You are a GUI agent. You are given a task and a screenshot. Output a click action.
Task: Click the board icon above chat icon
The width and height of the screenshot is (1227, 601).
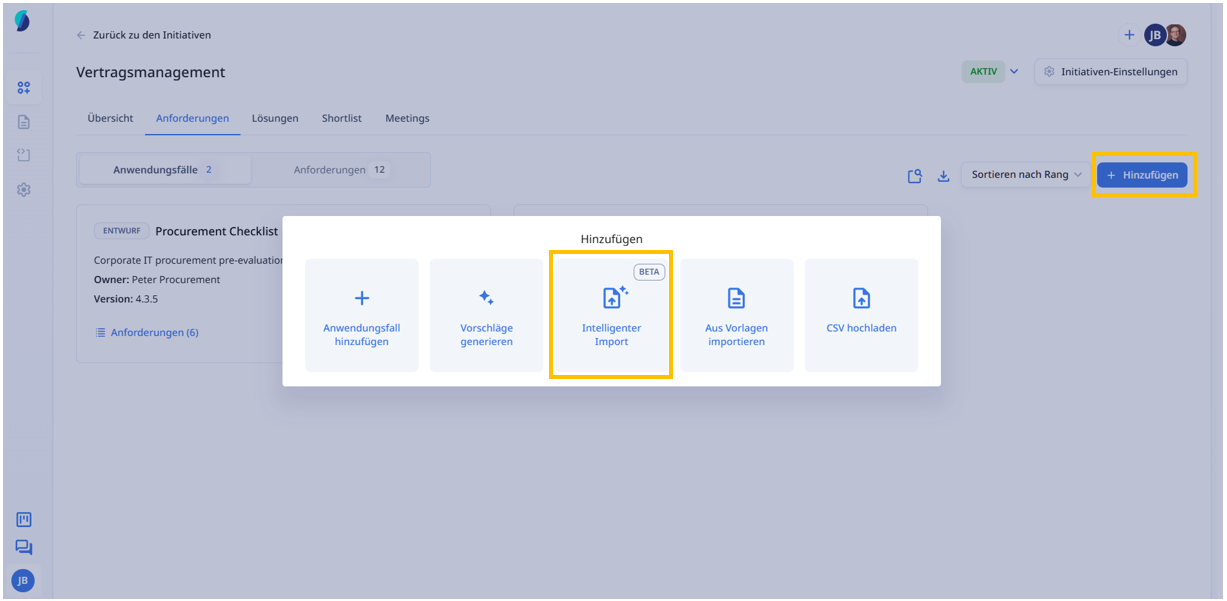click(24, 519)
